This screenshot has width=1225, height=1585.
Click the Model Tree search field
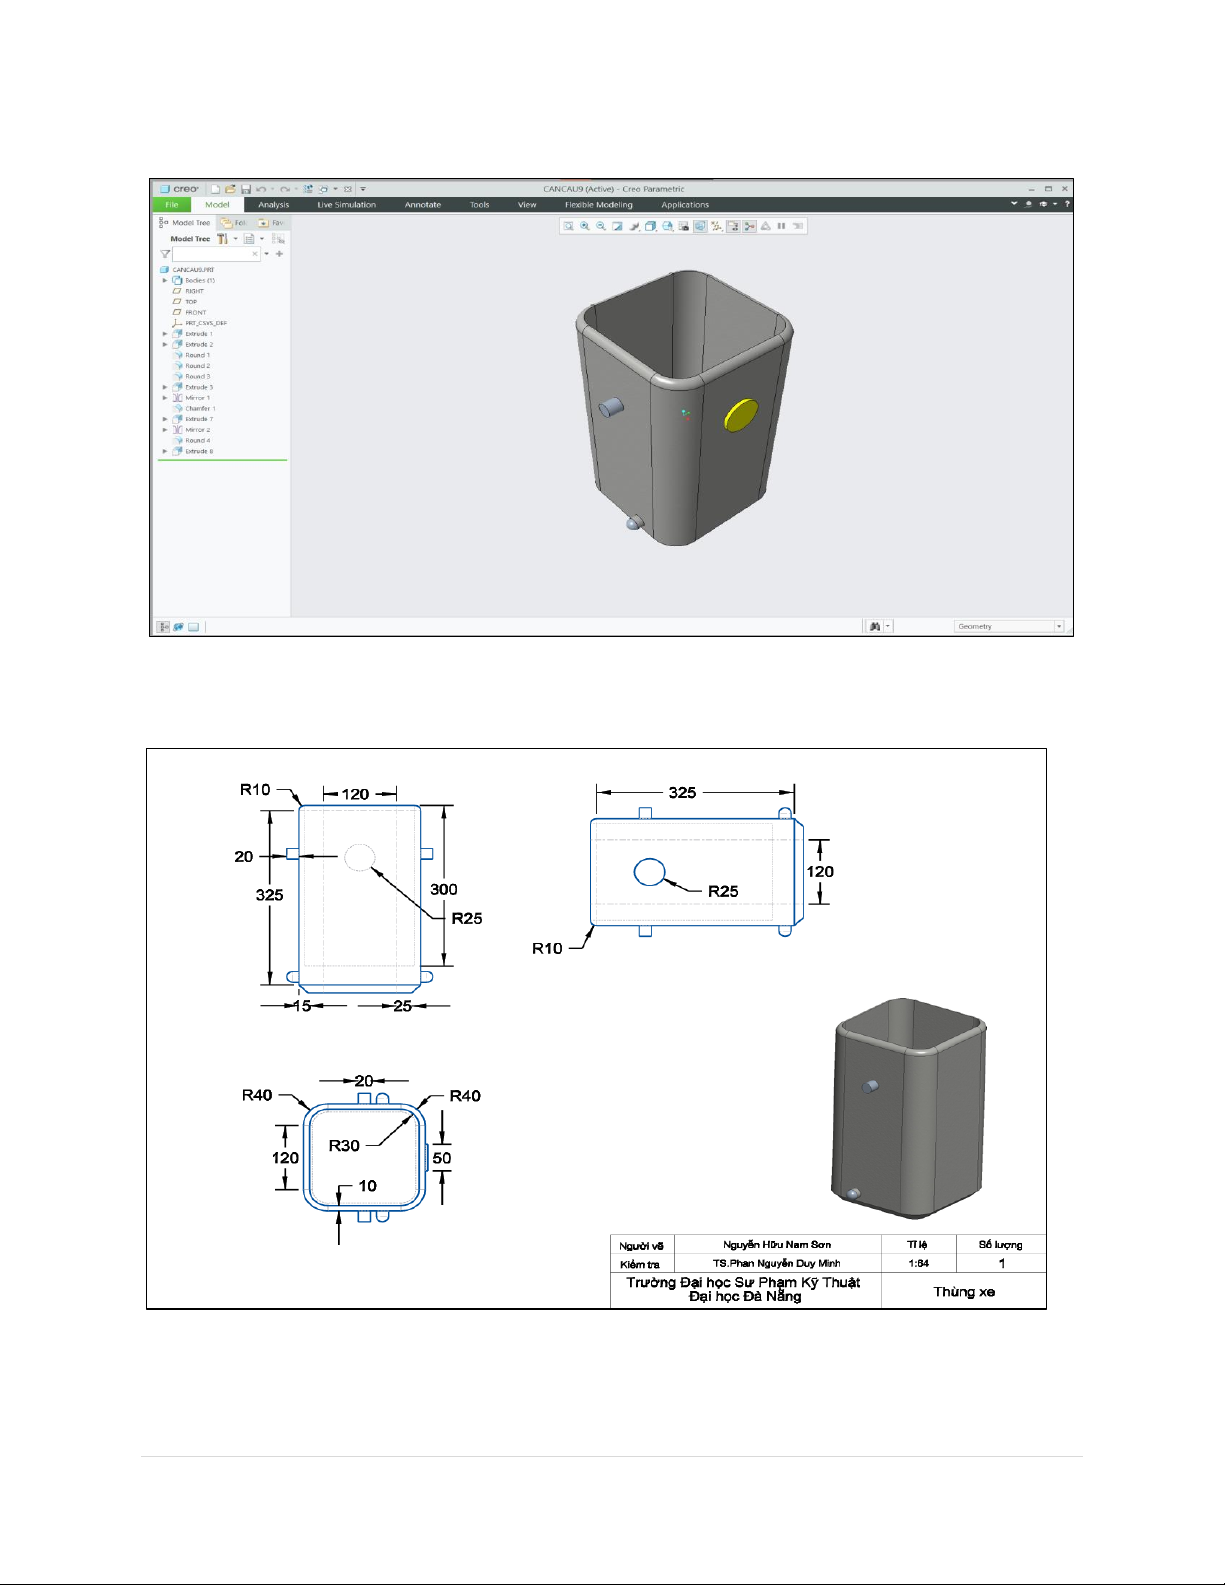tap(211, 254)
